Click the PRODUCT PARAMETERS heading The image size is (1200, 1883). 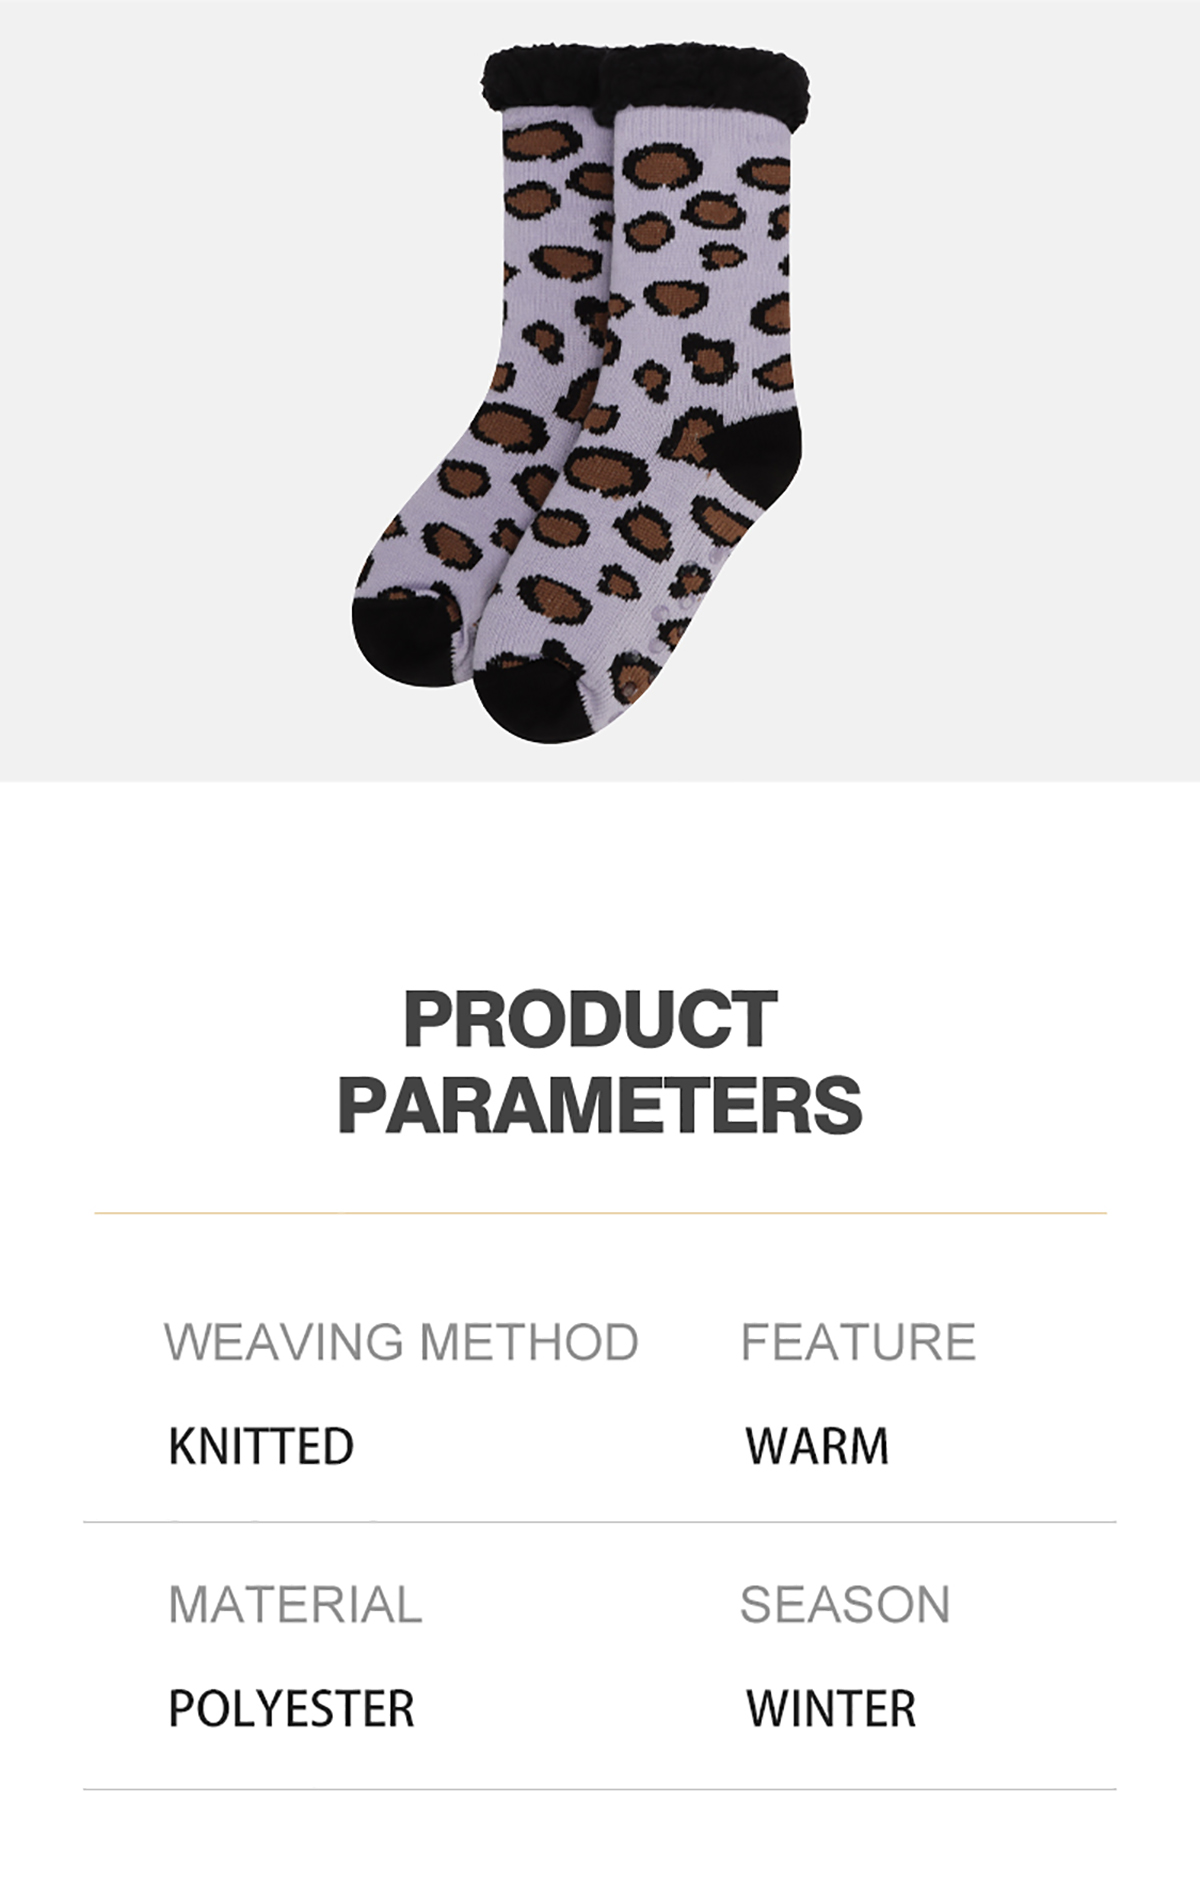point(600,1062)
